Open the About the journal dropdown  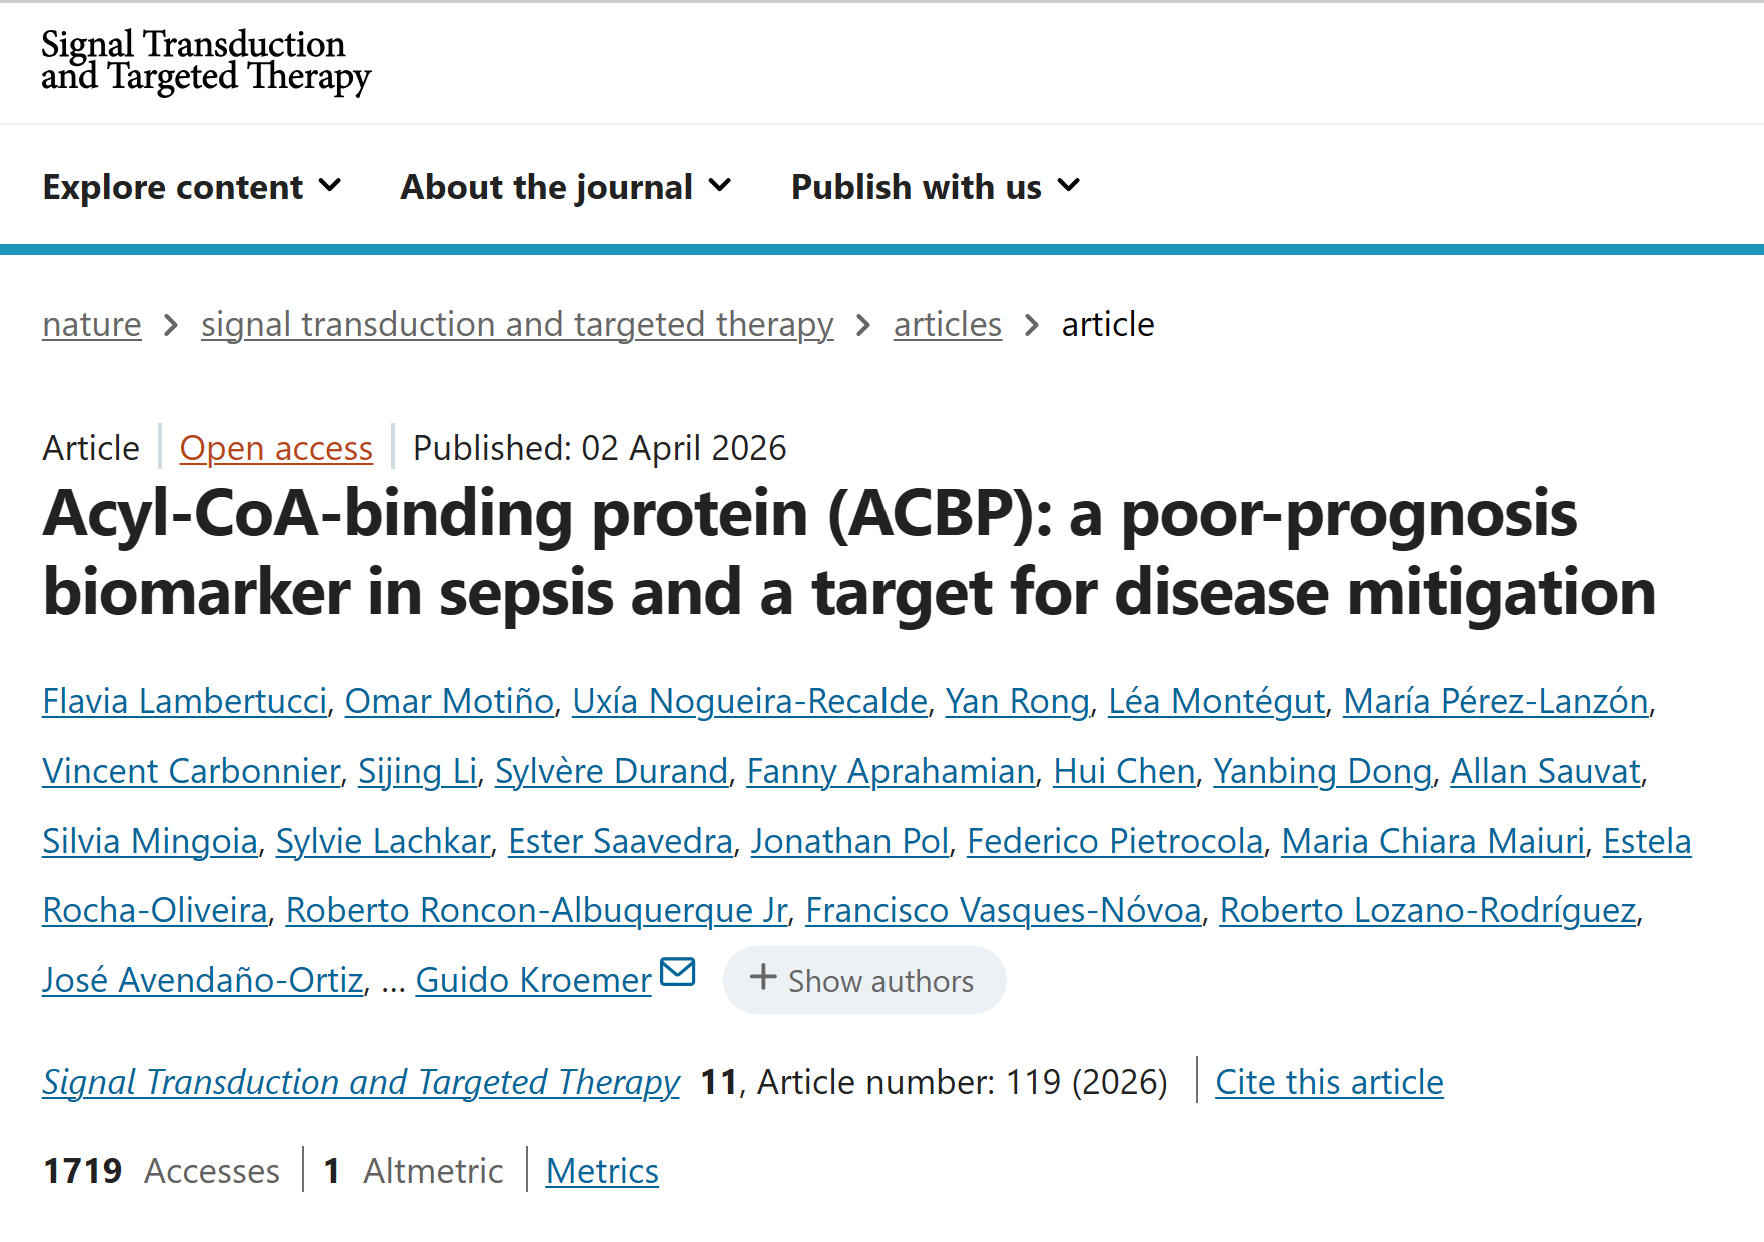pos(566,187)
